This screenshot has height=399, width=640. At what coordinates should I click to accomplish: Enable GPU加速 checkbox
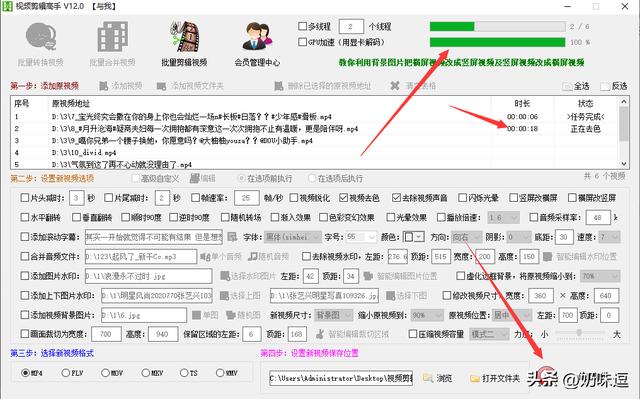[302, 42]
